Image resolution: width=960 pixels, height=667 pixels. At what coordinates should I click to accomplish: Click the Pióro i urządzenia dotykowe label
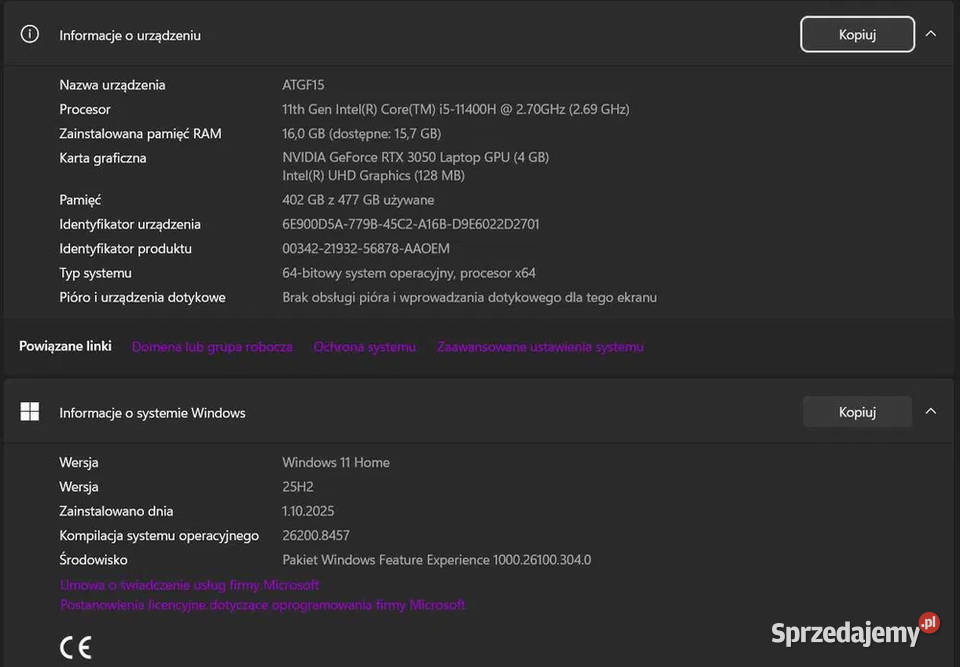(x=142, y=297)
